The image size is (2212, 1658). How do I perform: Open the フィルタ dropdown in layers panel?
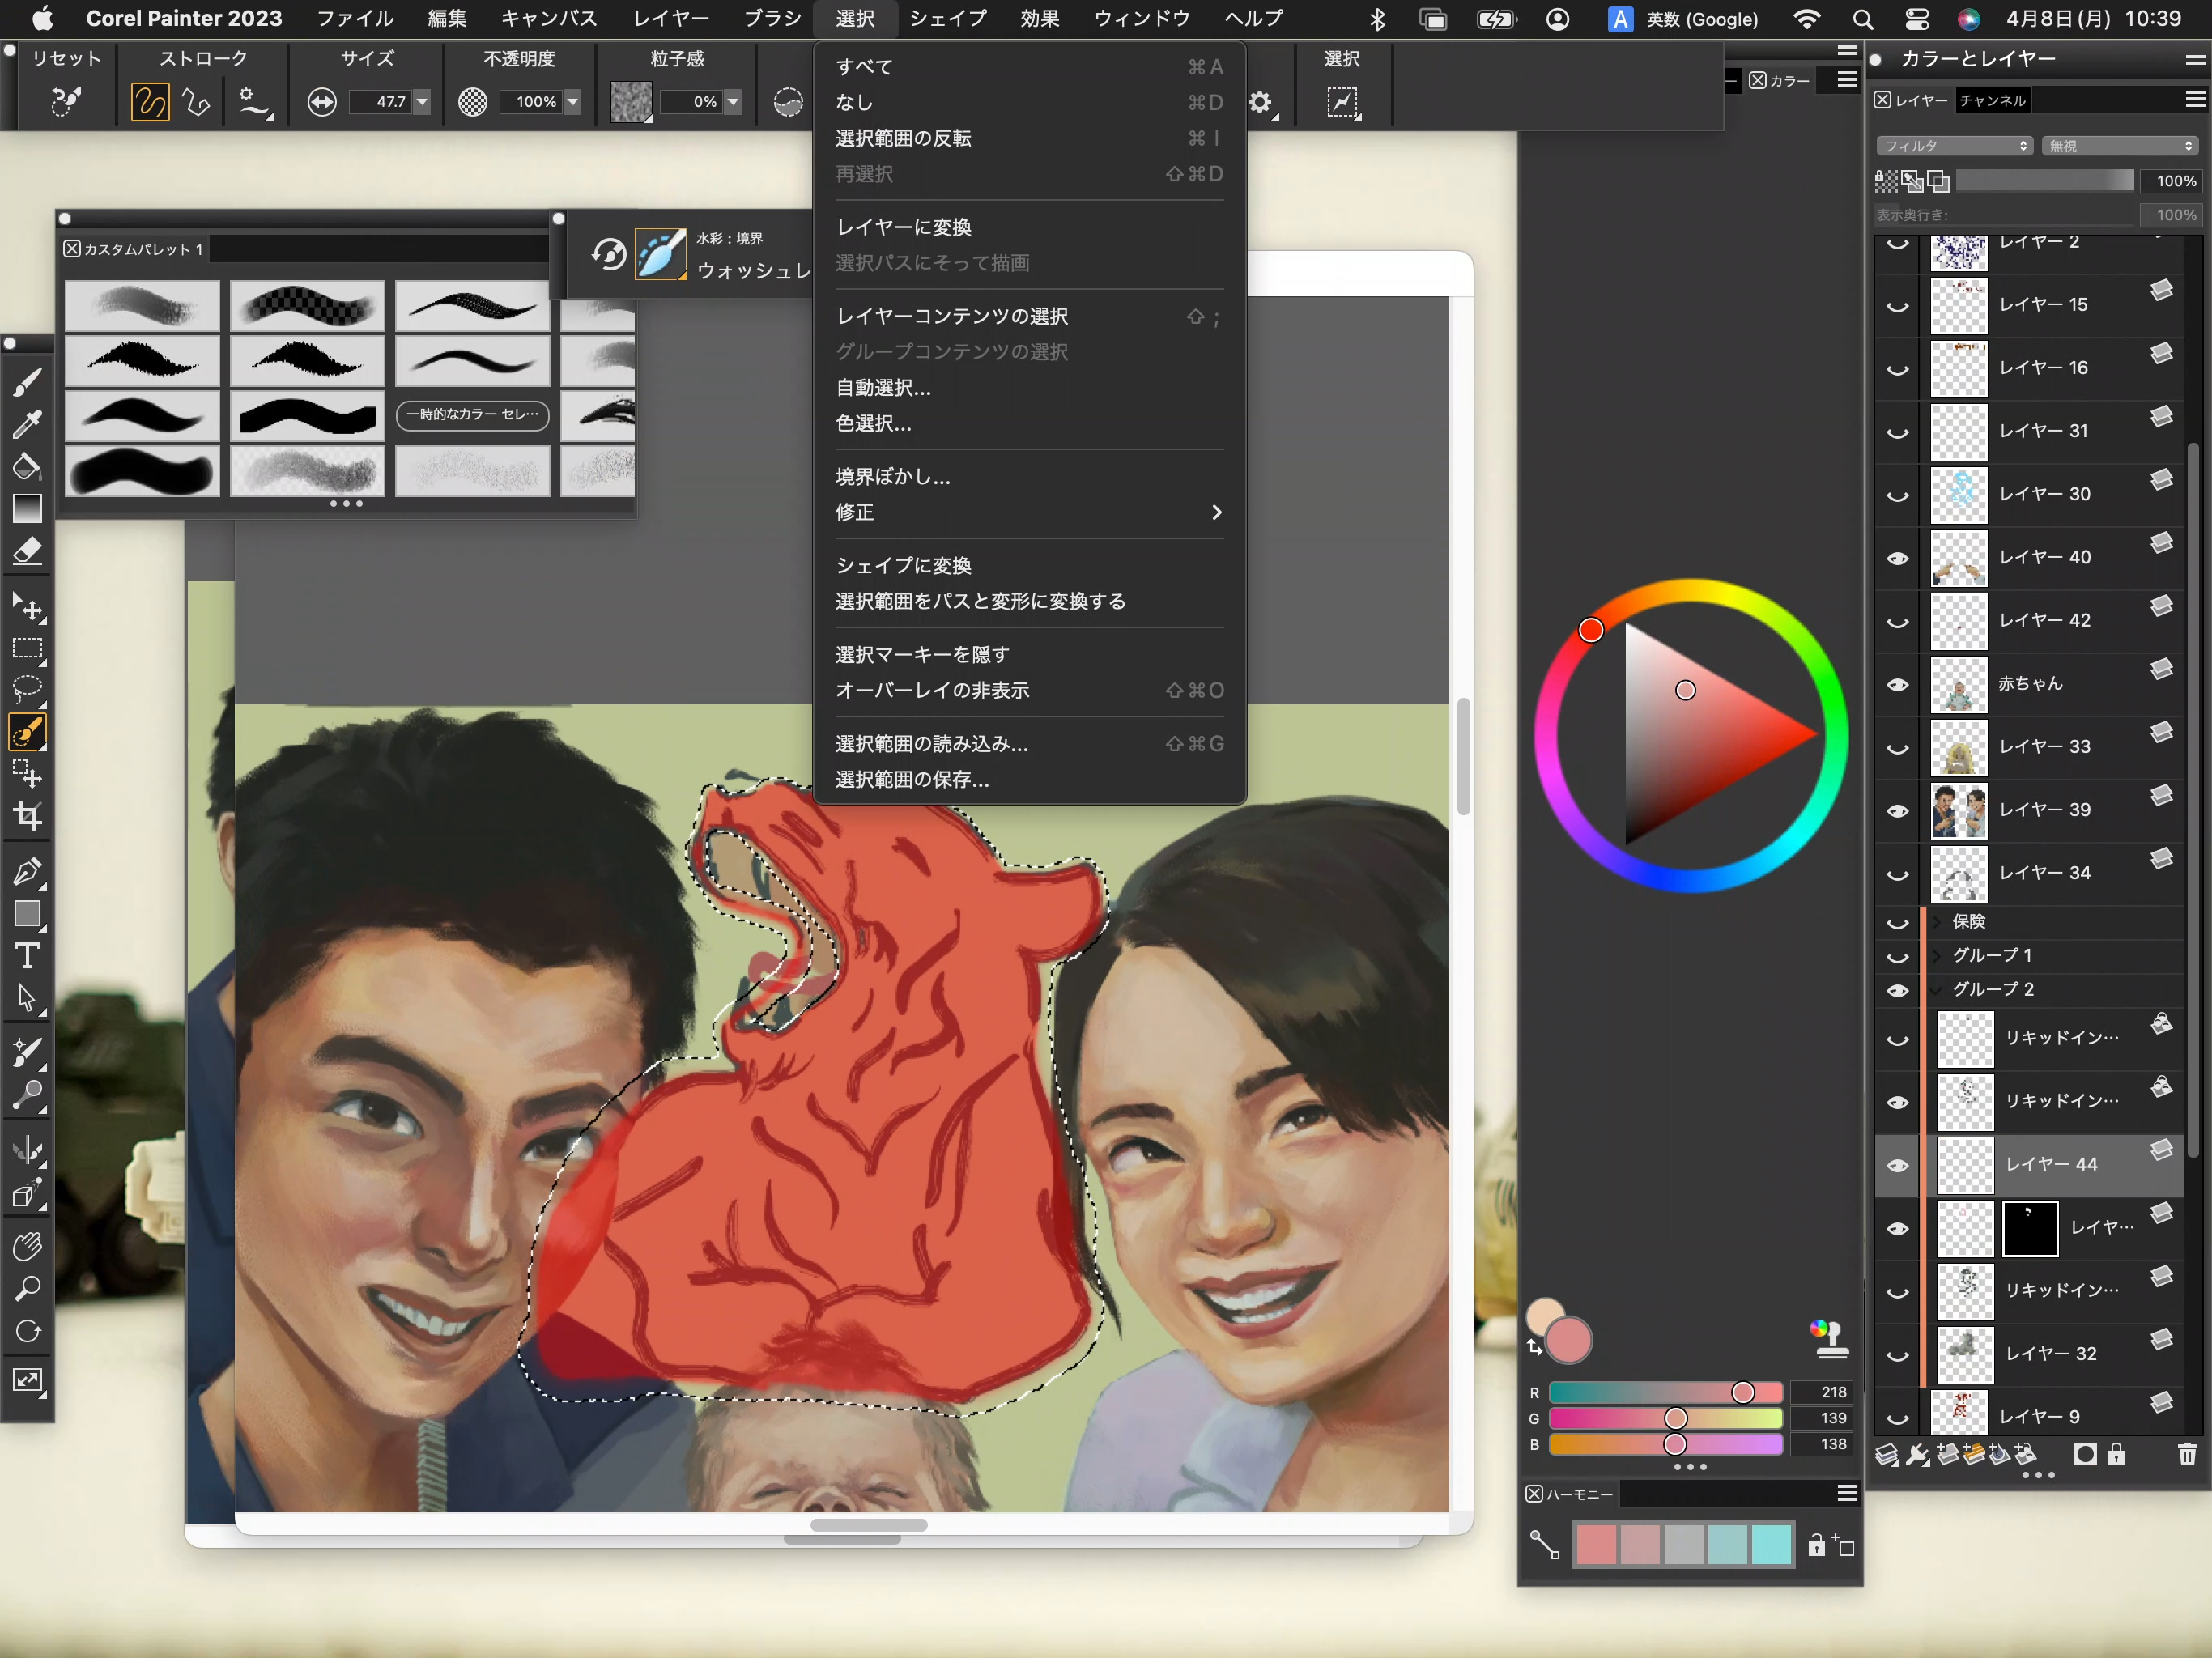[x=1955, y=146]
